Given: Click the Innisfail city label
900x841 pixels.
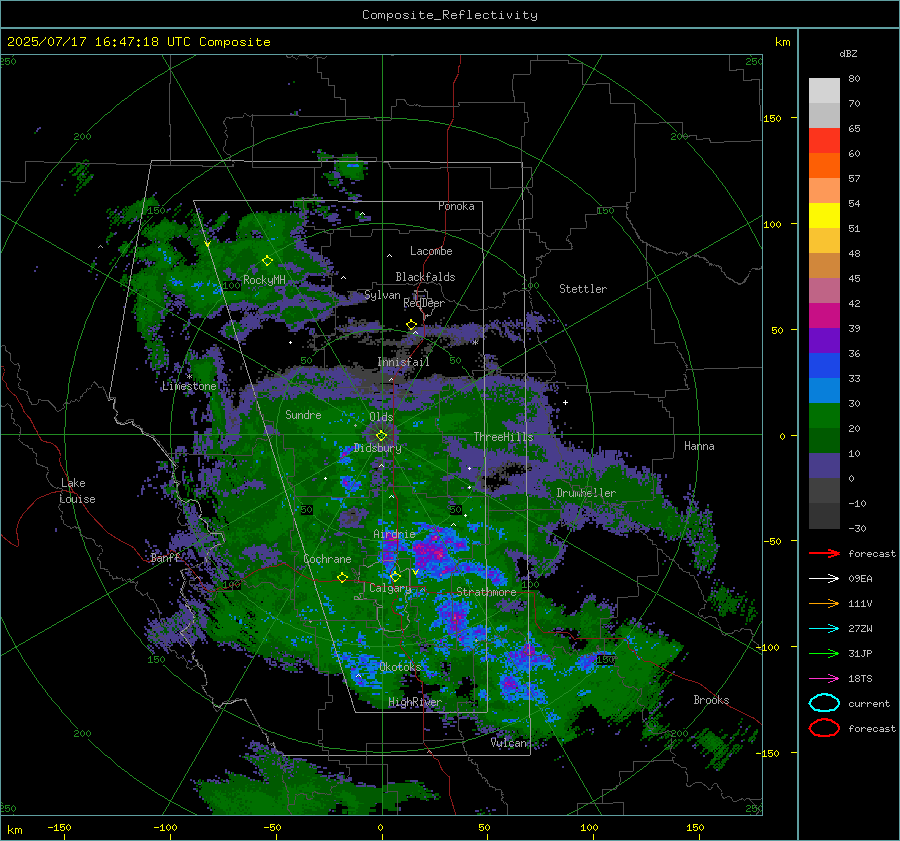Looking at the screenshot, I should 403,362.
